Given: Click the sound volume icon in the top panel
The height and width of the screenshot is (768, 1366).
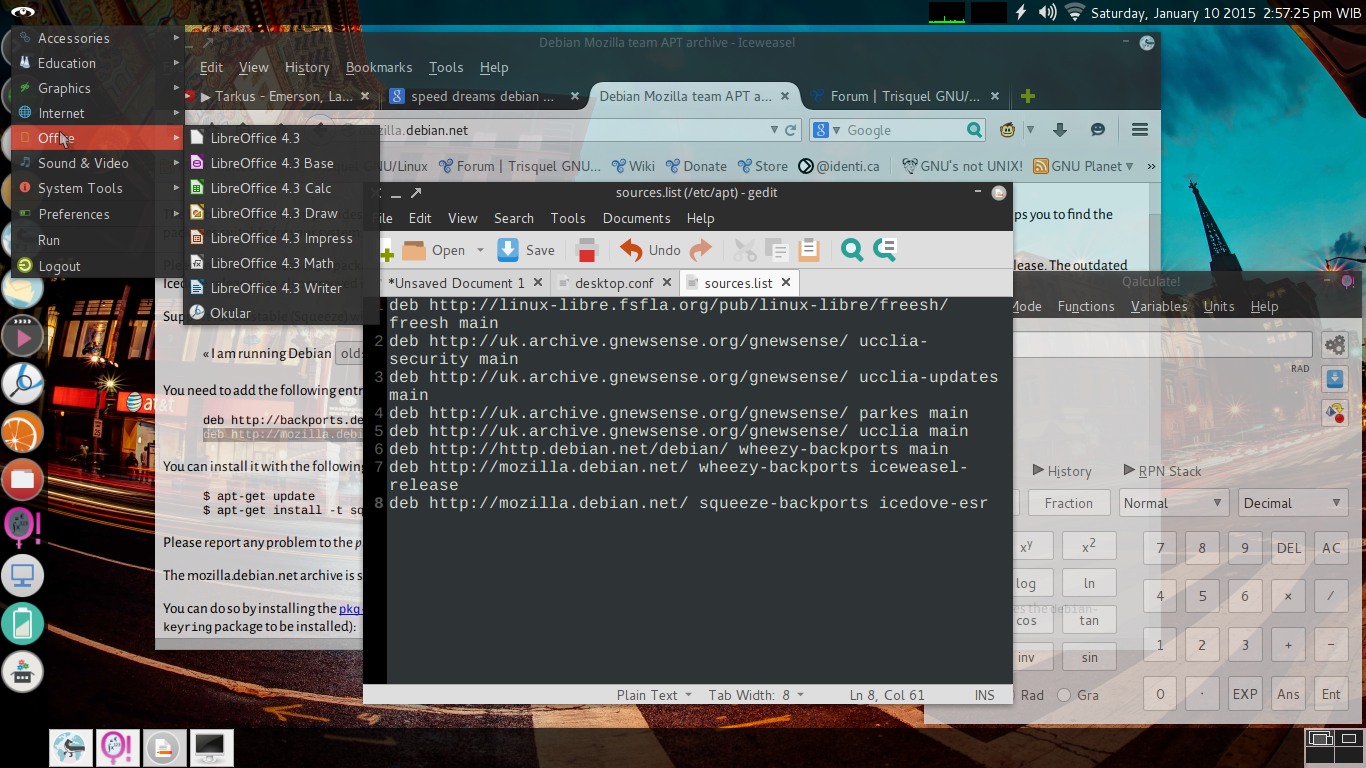Looking at the screenshot, I should (1048, 12).
